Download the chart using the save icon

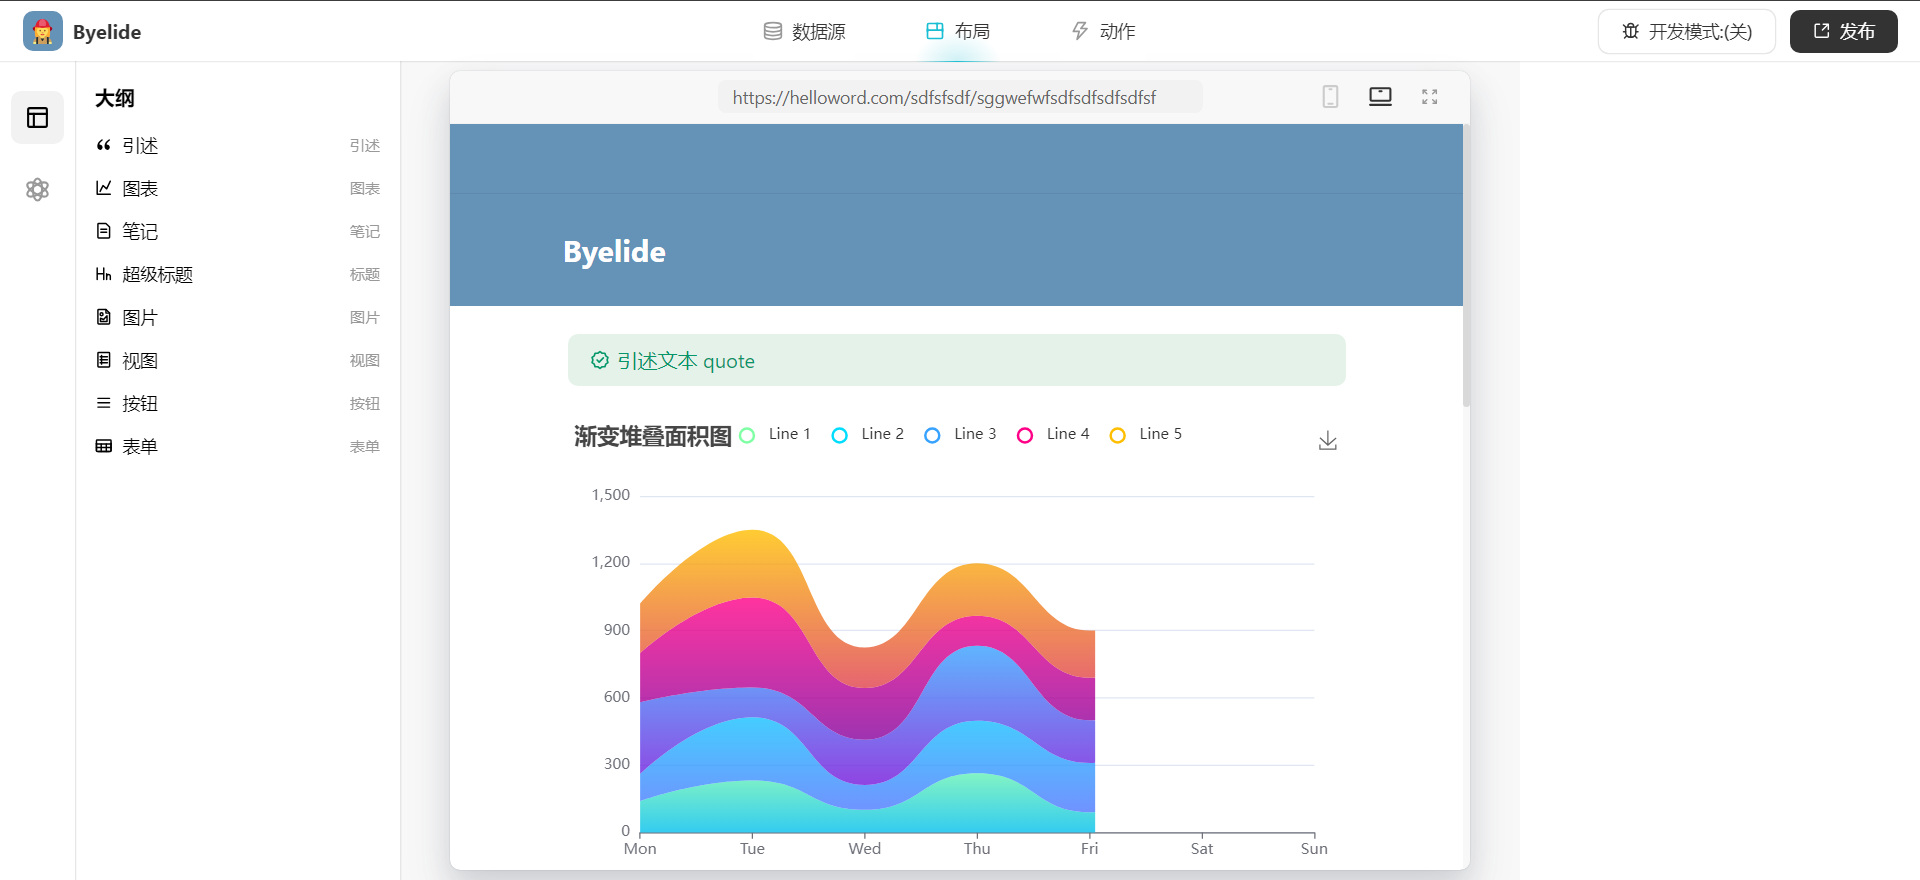[1328, 441]
